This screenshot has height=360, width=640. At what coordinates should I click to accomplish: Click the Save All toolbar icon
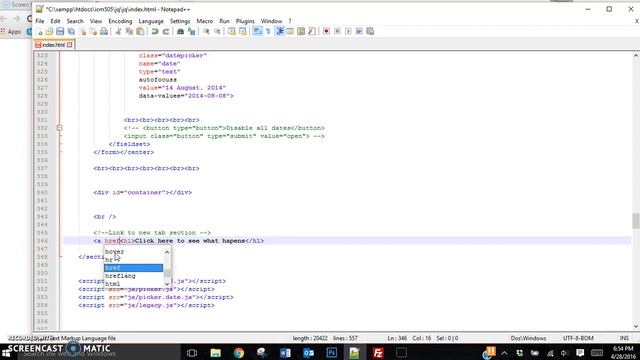pos(71,31)
